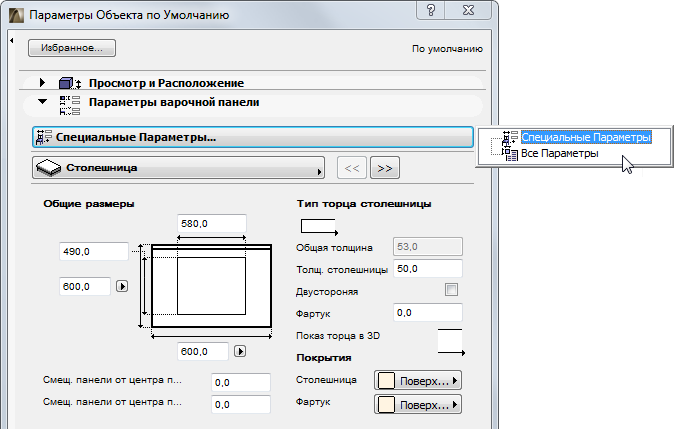Edit the left 600,0 depth field
This screenshot has height=429, width=674.
tap(85, 286)
